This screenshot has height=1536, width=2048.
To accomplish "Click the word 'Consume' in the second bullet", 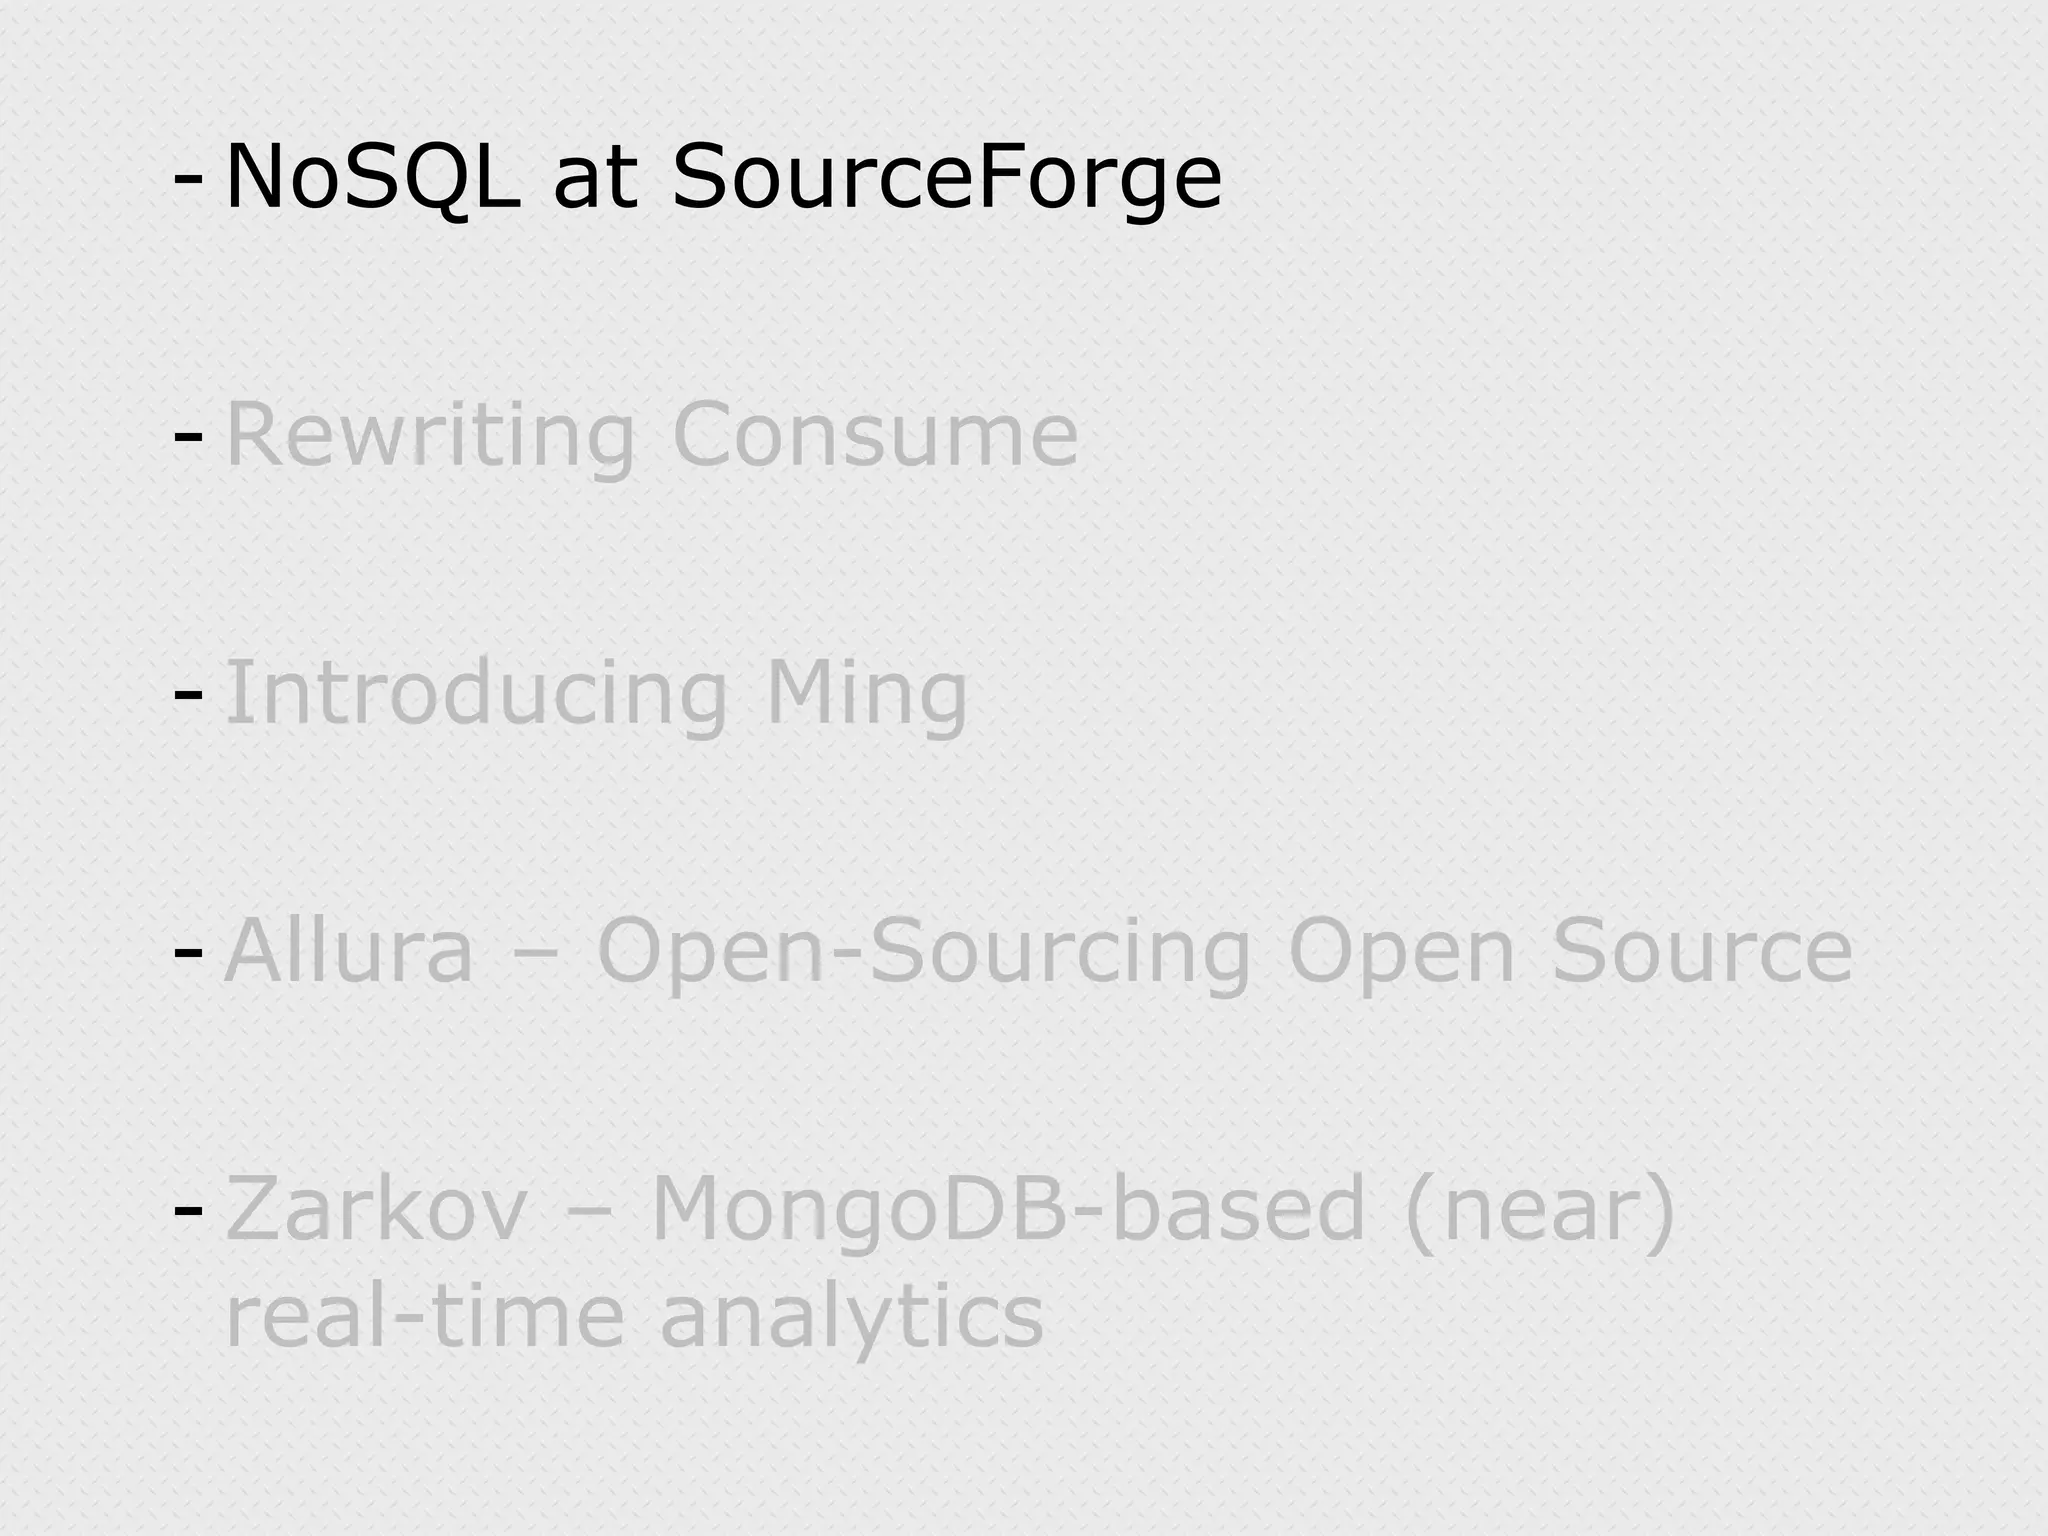I will pos(875,435).
